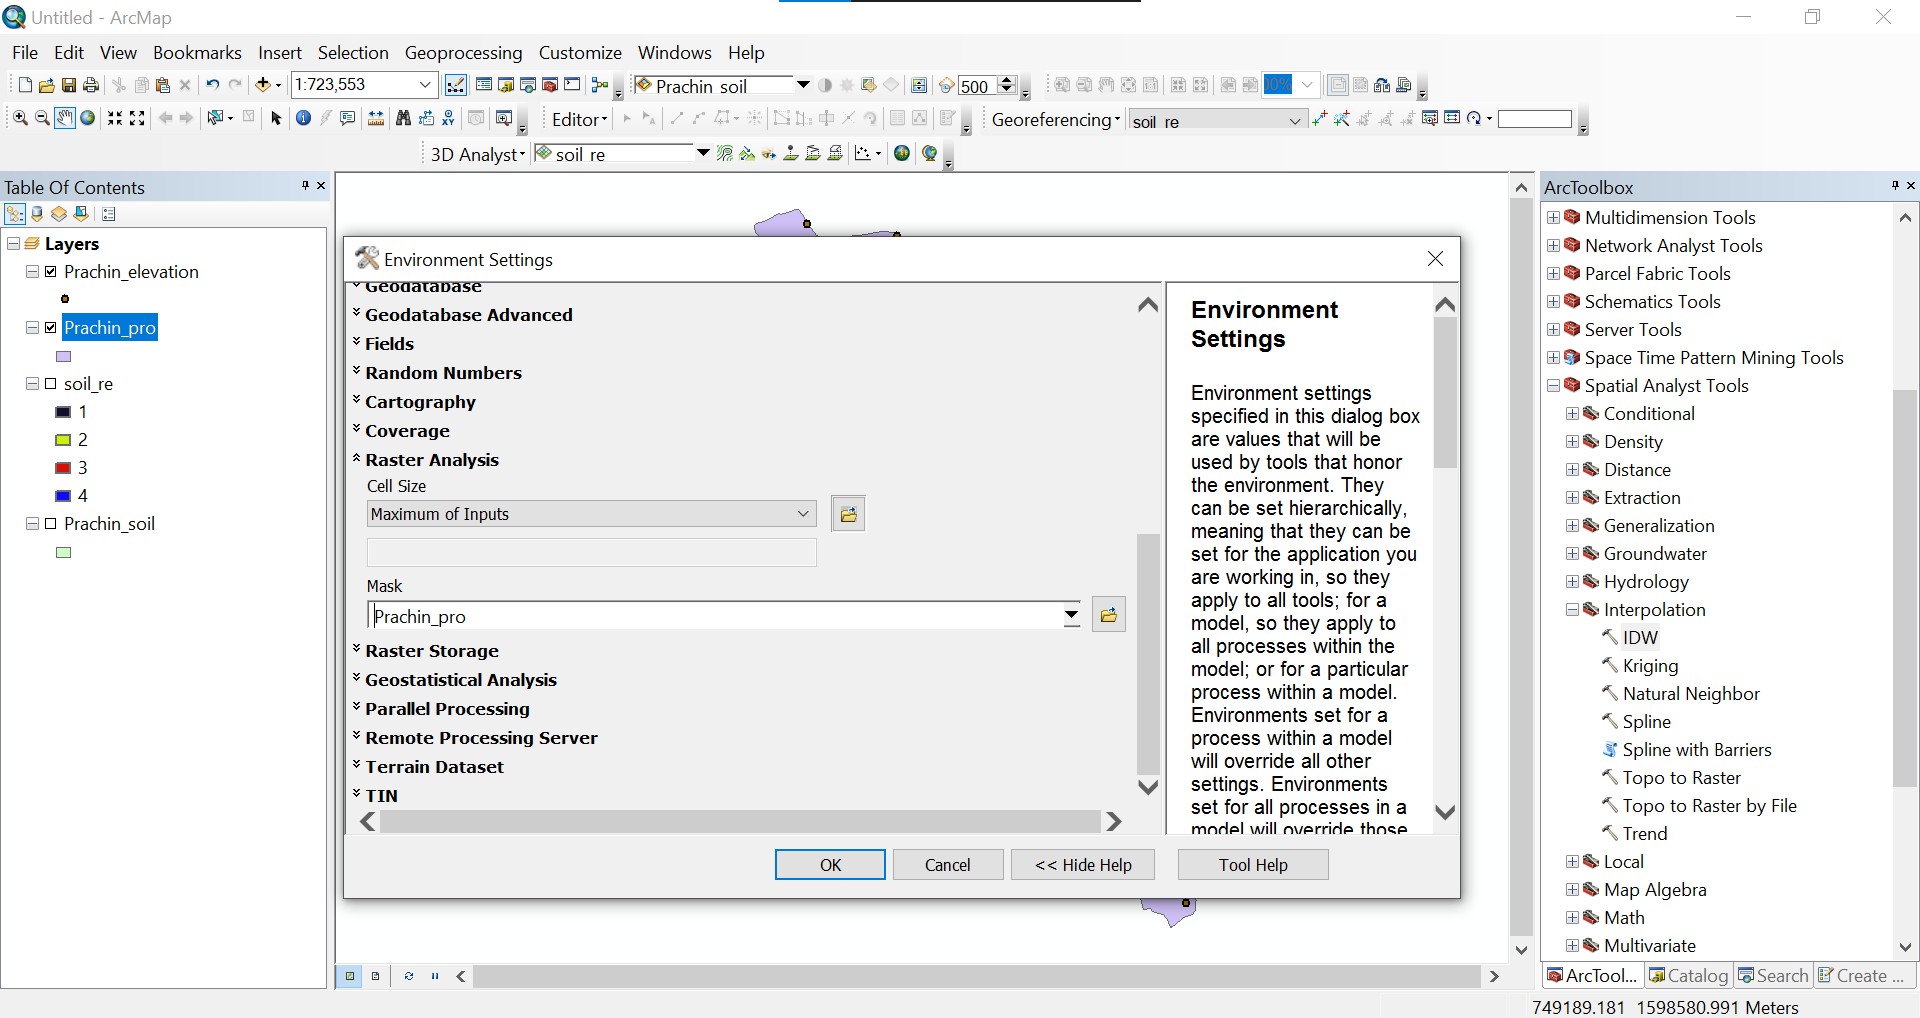Open the map scale dropdown
The width and height of the screenshot is (1920, 1018).
[424, 85]
